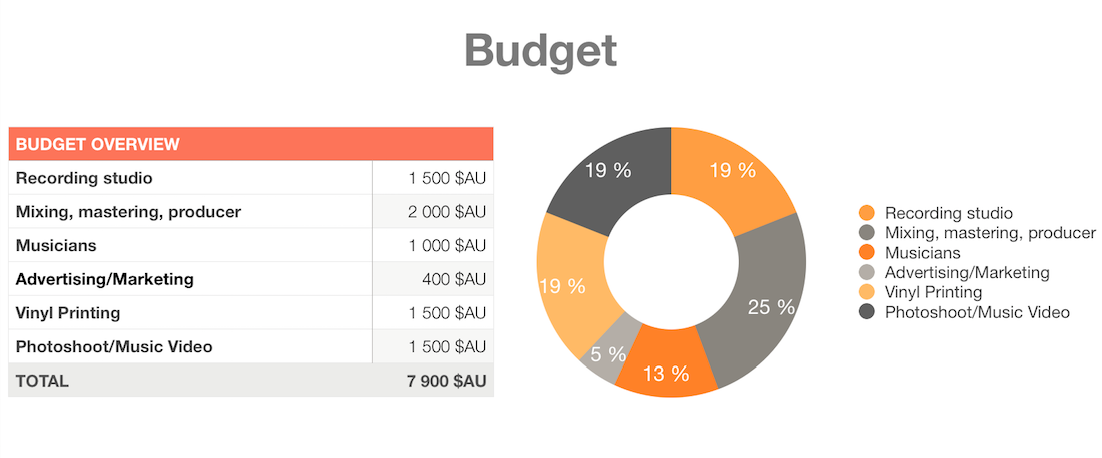Select the Vinyl Printing row label

68,313
